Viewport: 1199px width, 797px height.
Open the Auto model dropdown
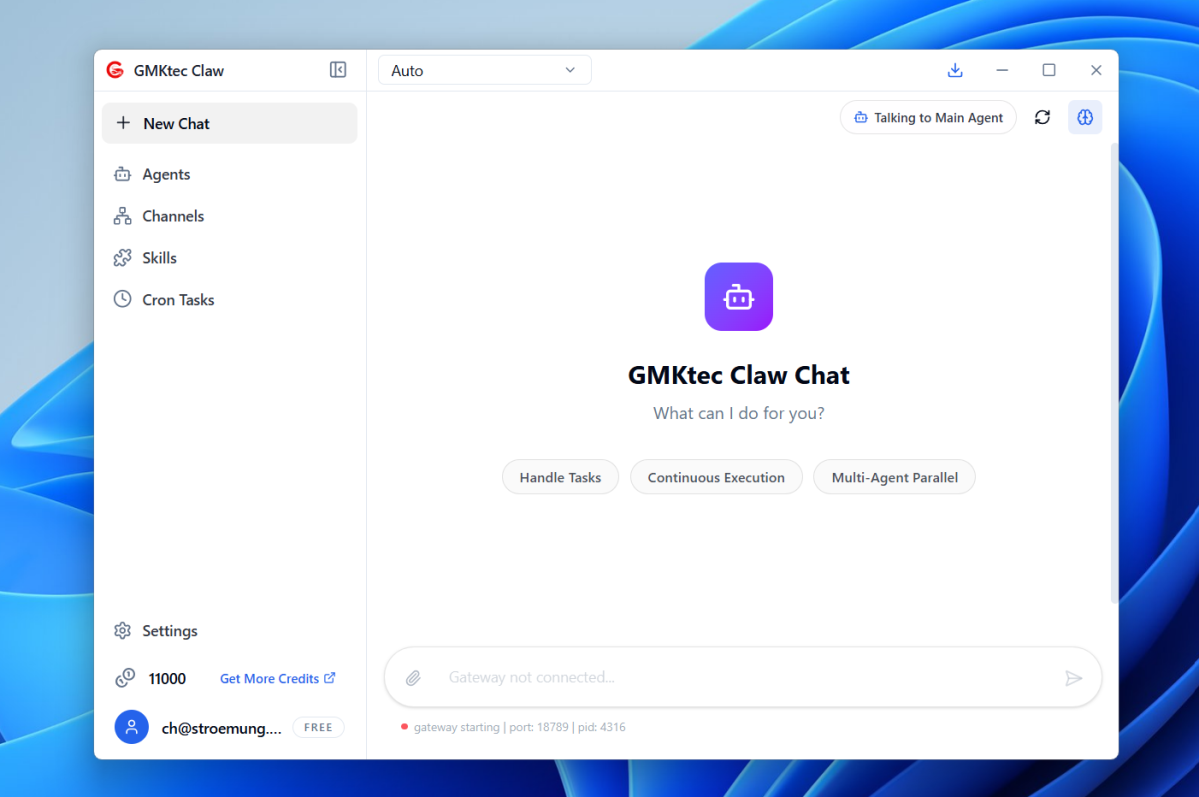point(484,70)
